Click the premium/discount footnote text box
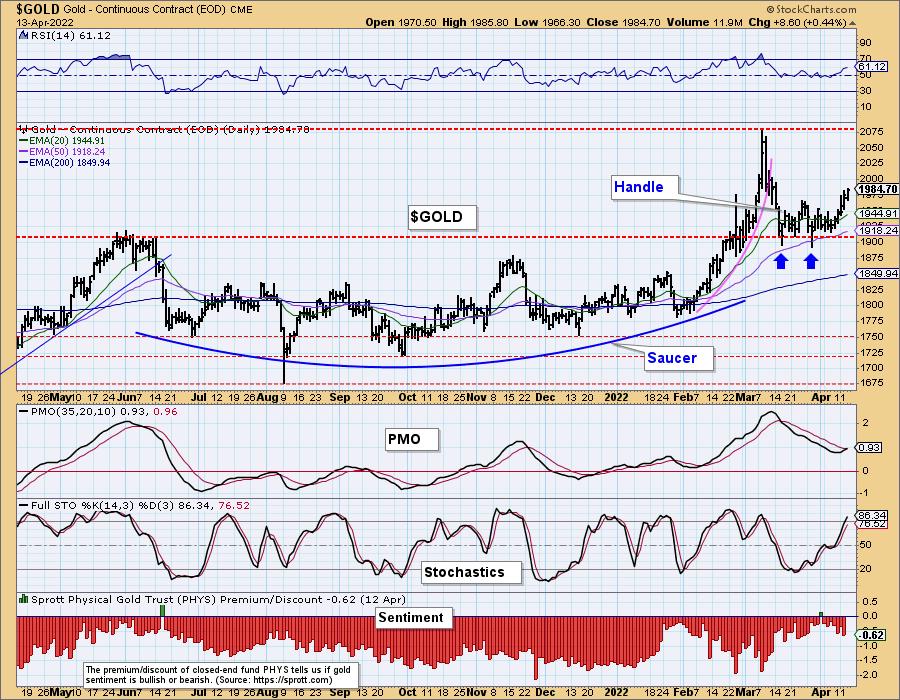900x700 pixels. (x=221, y=675)
